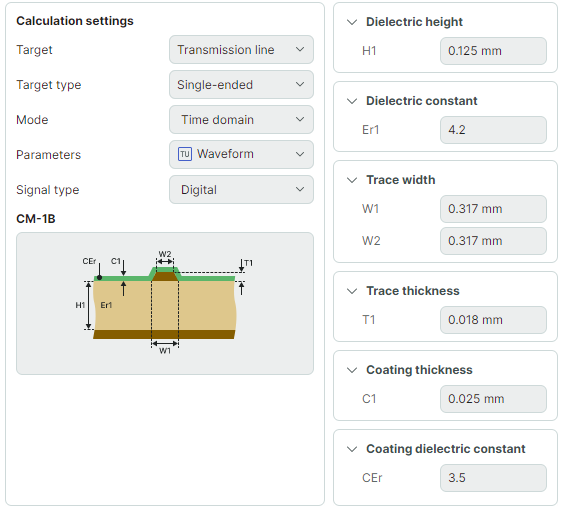This screenshot has width=562, height=506.
Task: Edit the W2 trace width field
Action: pos(493,241)
